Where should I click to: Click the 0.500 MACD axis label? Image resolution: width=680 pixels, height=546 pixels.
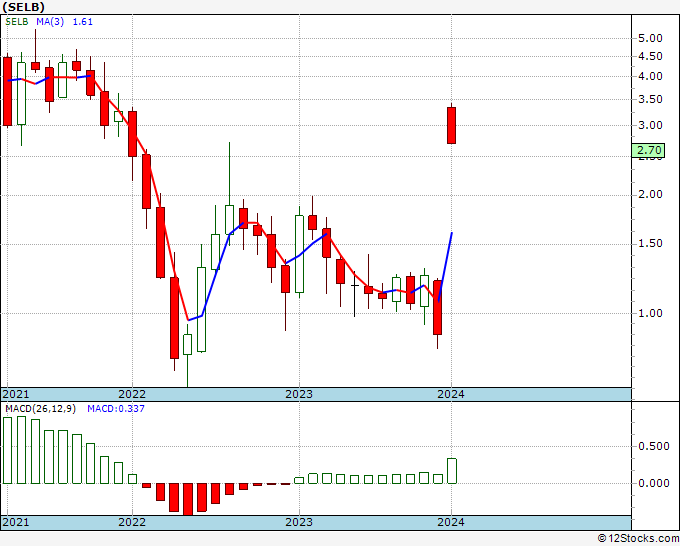[654, 446]
